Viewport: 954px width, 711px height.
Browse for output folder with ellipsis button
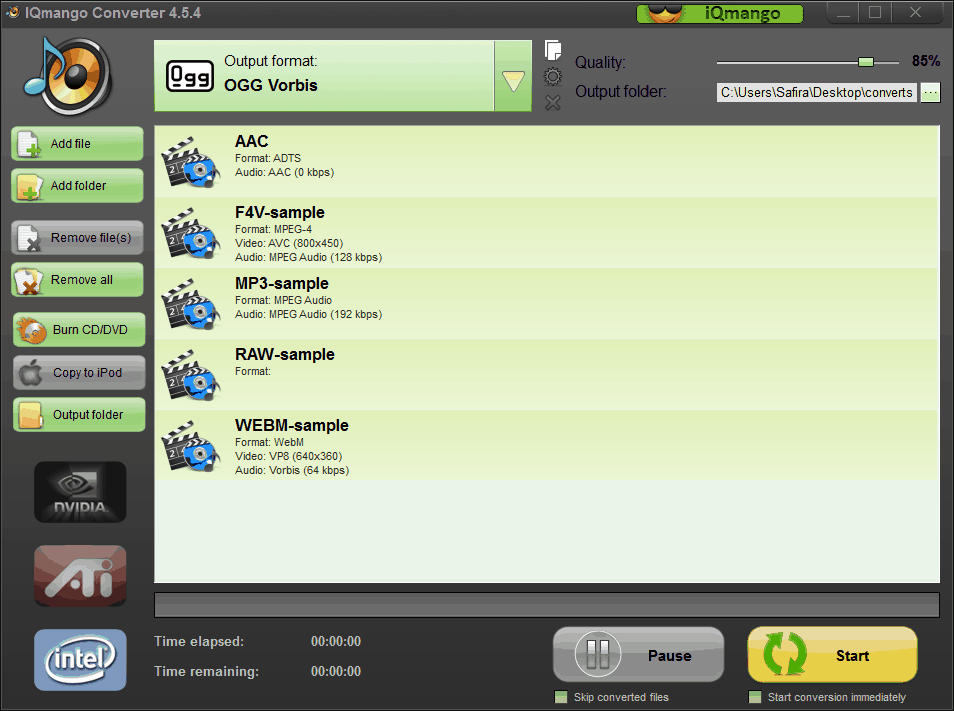[x=930, y=92]
